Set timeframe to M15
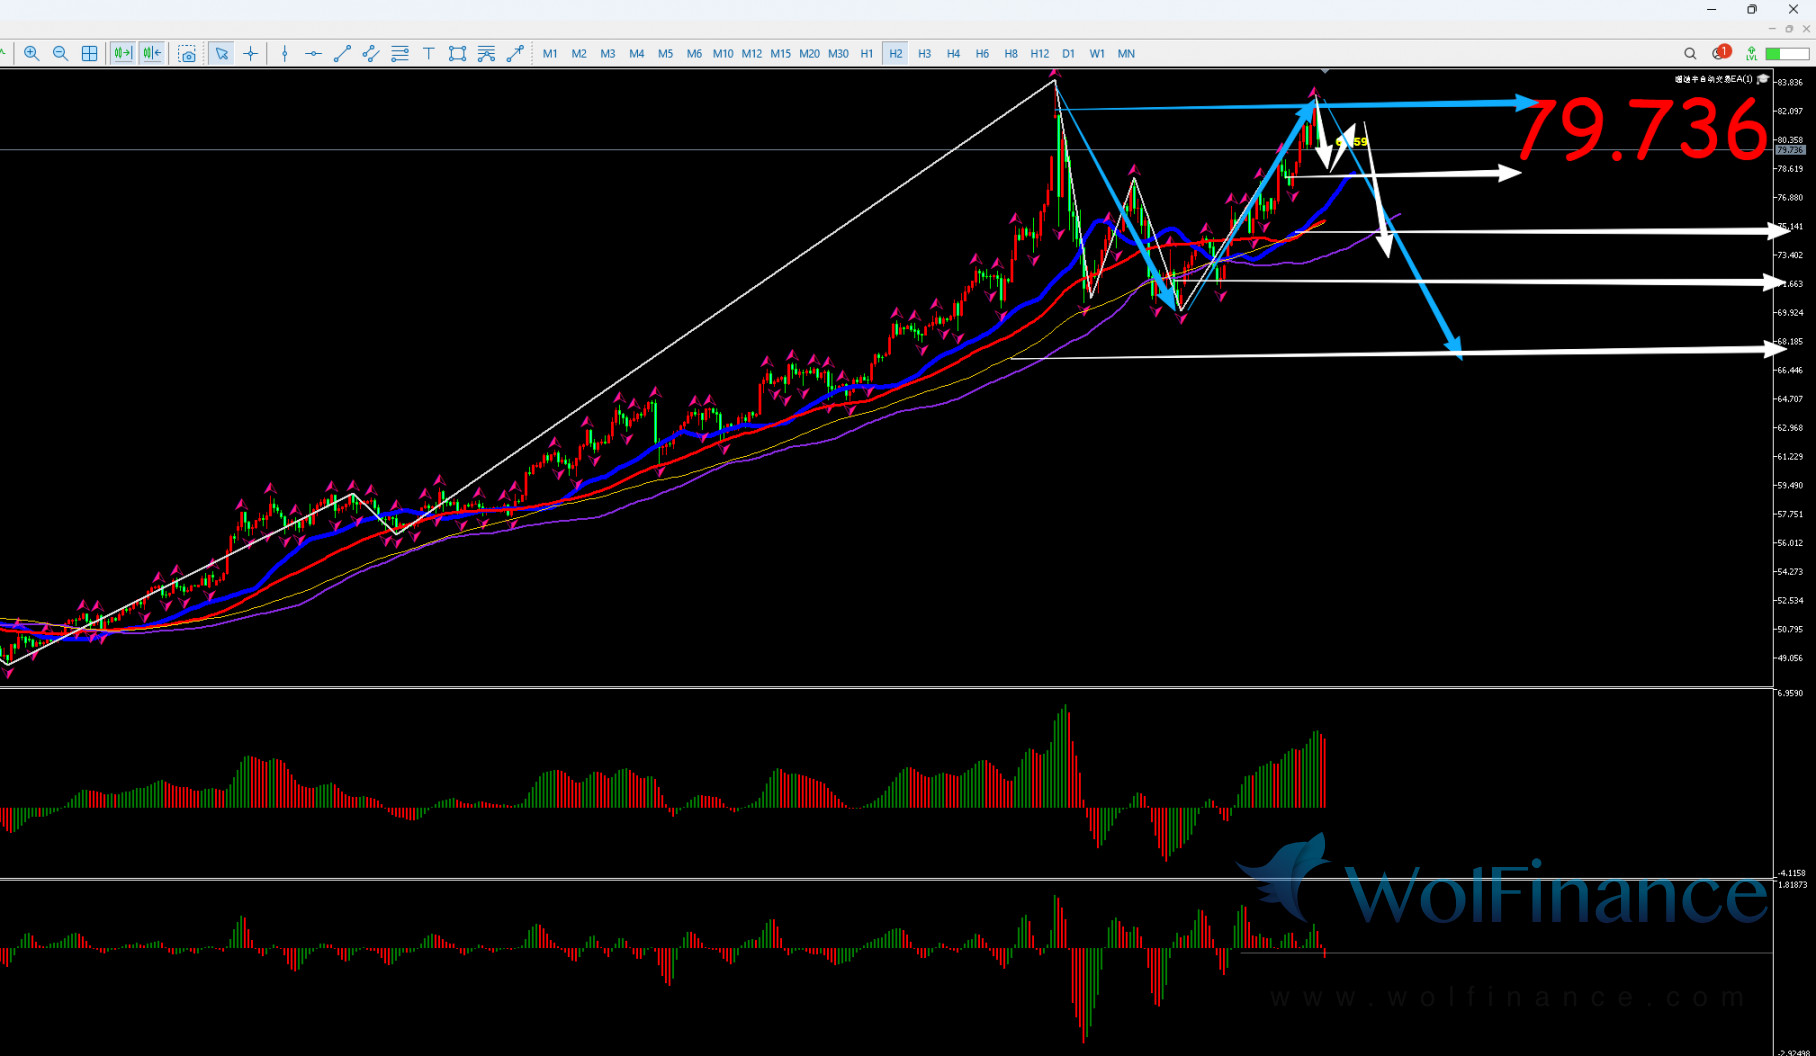 click(780, 54)
